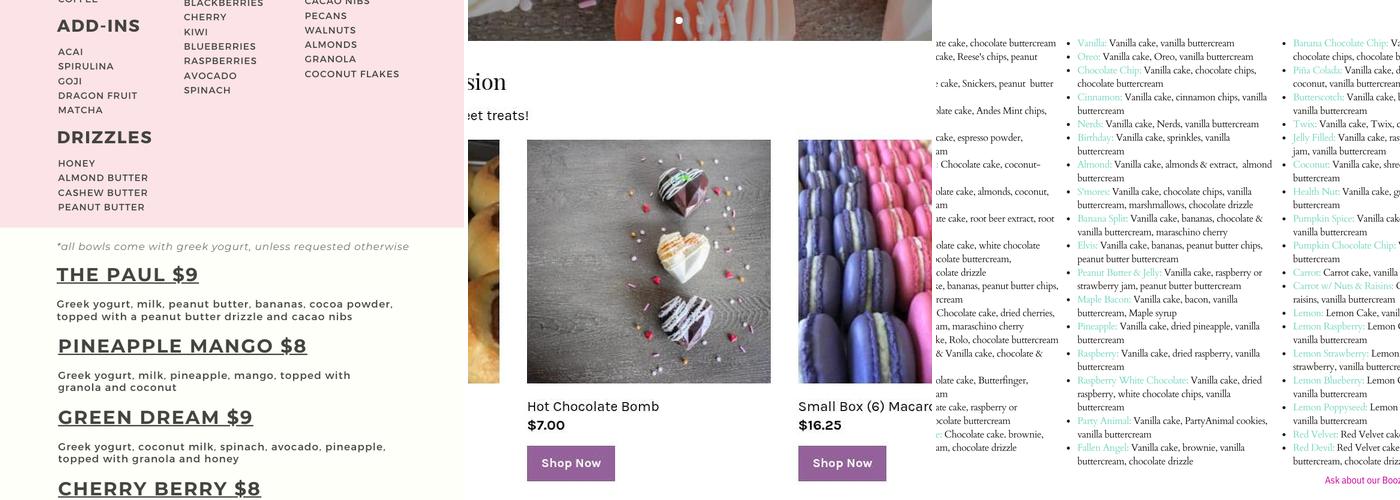Select the Vanilla cupcake flavor link
Screen dimensions: 1400x500
(1091, 44)
